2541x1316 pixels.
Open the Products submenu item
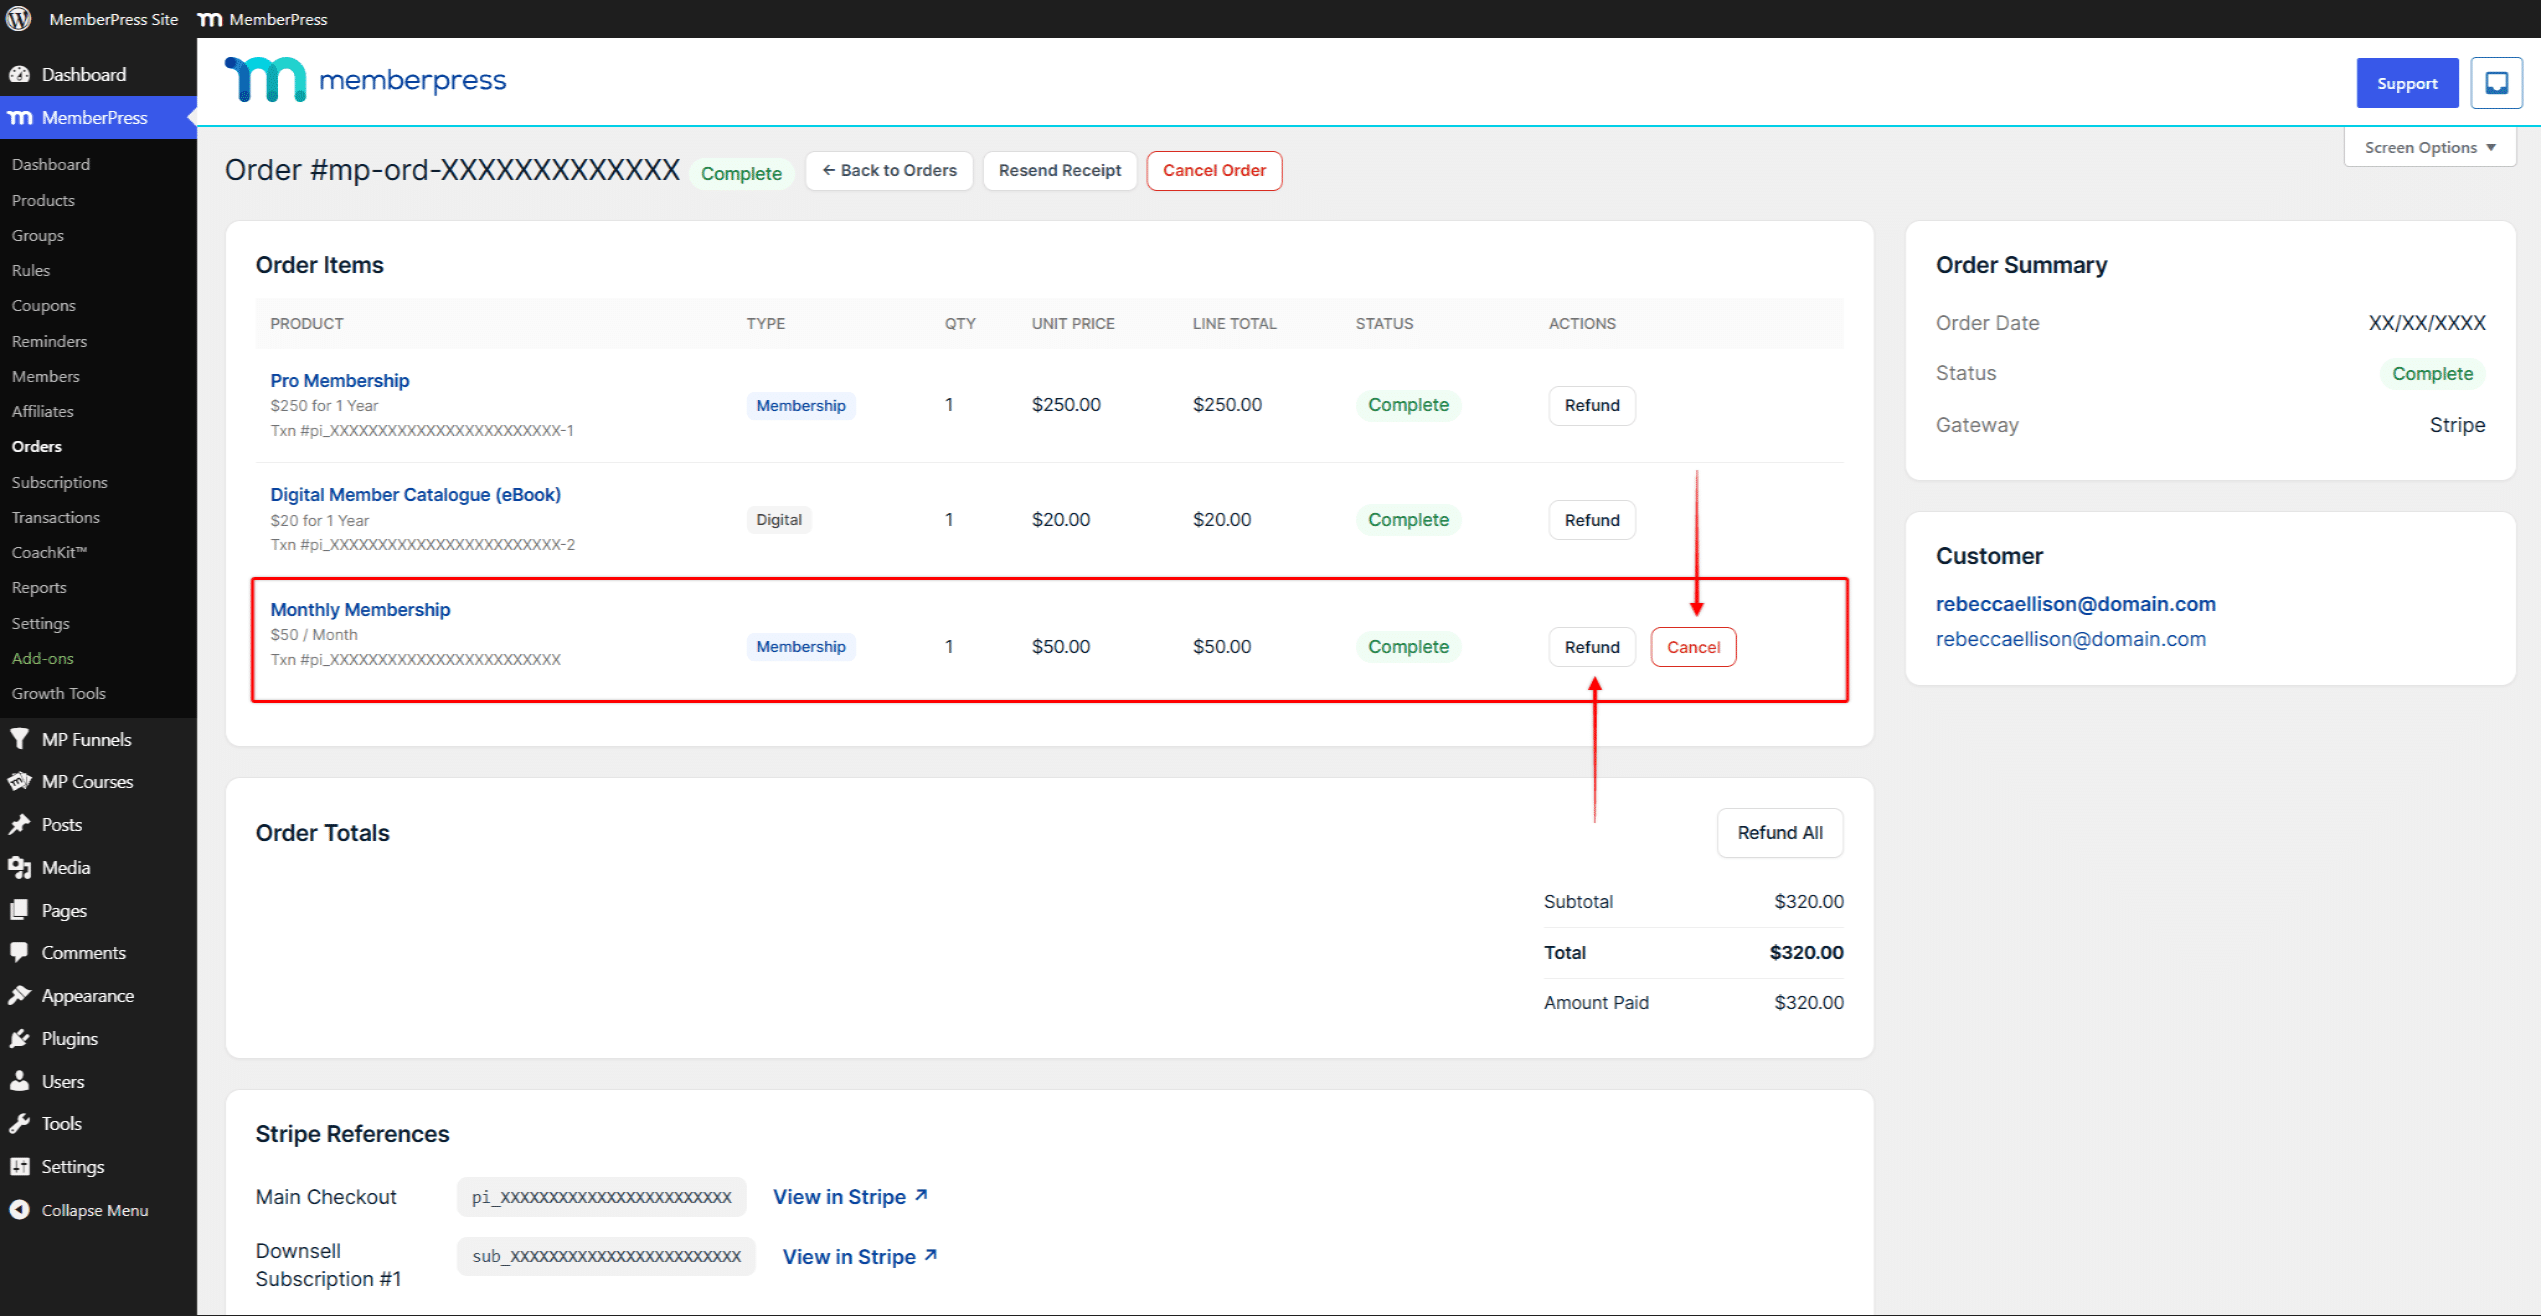(43, 200)
